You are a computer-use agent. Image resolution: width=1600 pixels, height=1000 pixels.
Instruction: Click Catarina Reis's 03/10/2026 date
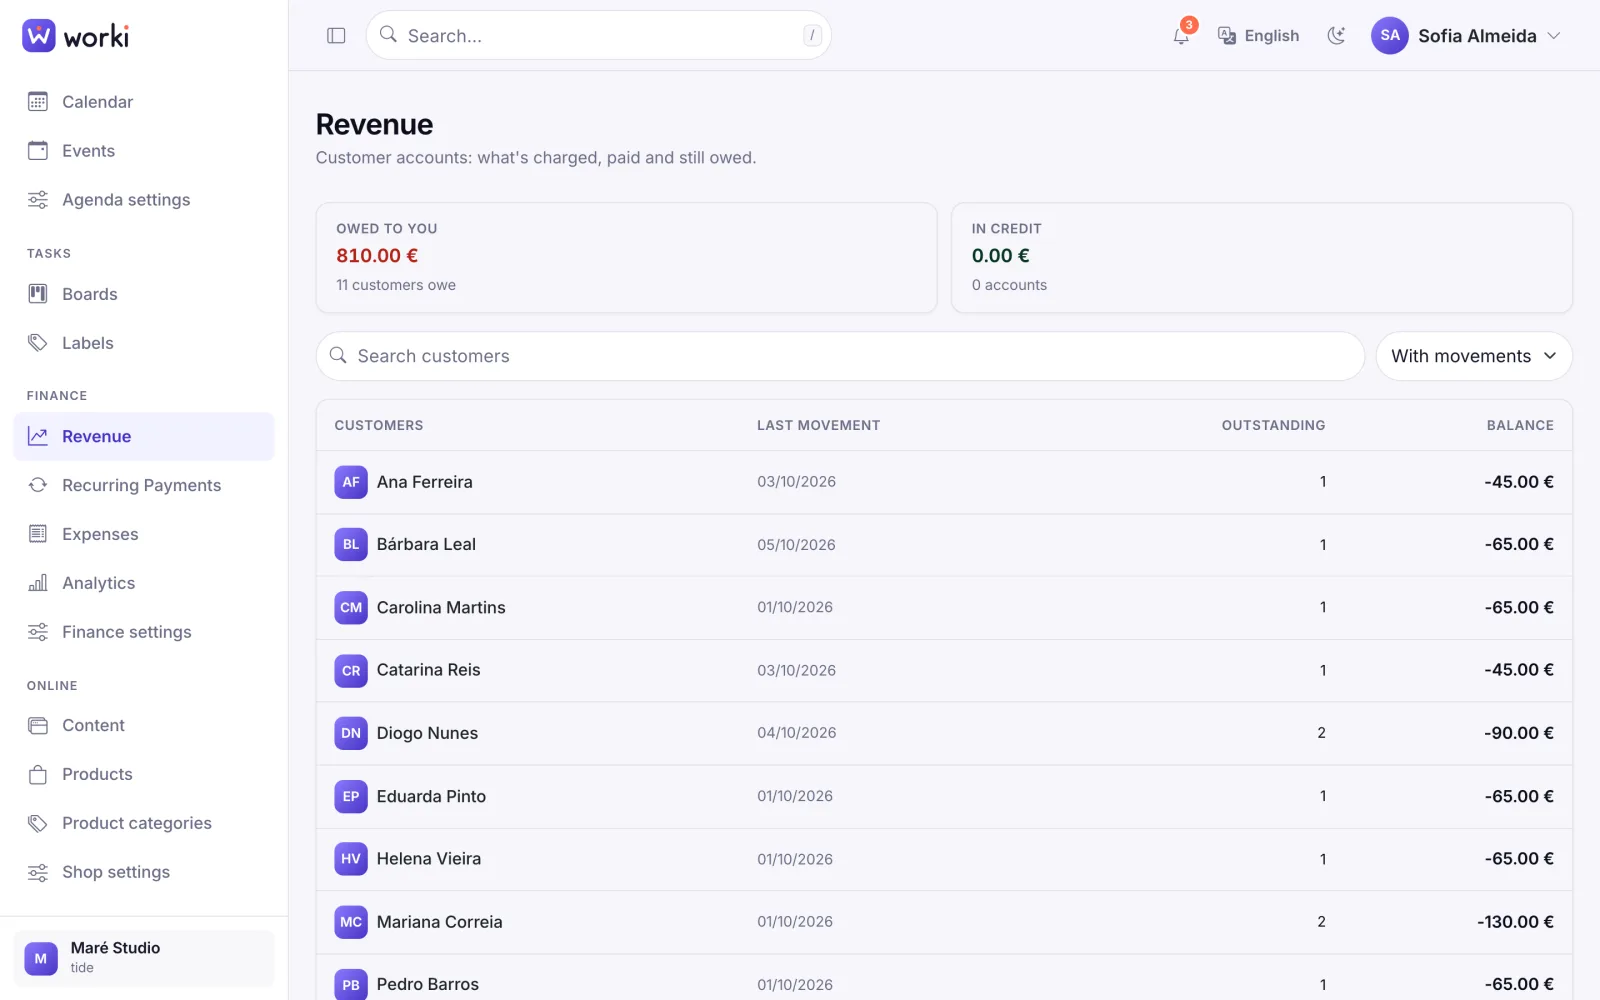796,670
